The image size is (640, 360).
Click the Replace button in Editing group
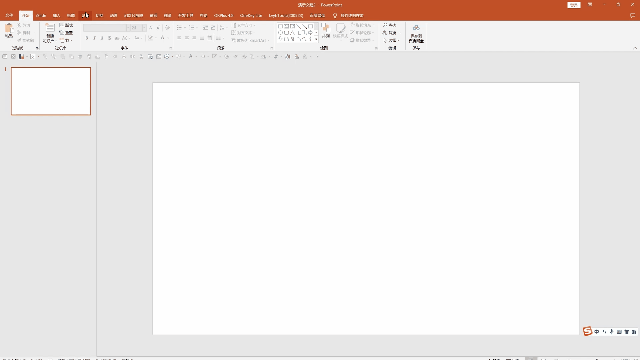pos(389,33)
